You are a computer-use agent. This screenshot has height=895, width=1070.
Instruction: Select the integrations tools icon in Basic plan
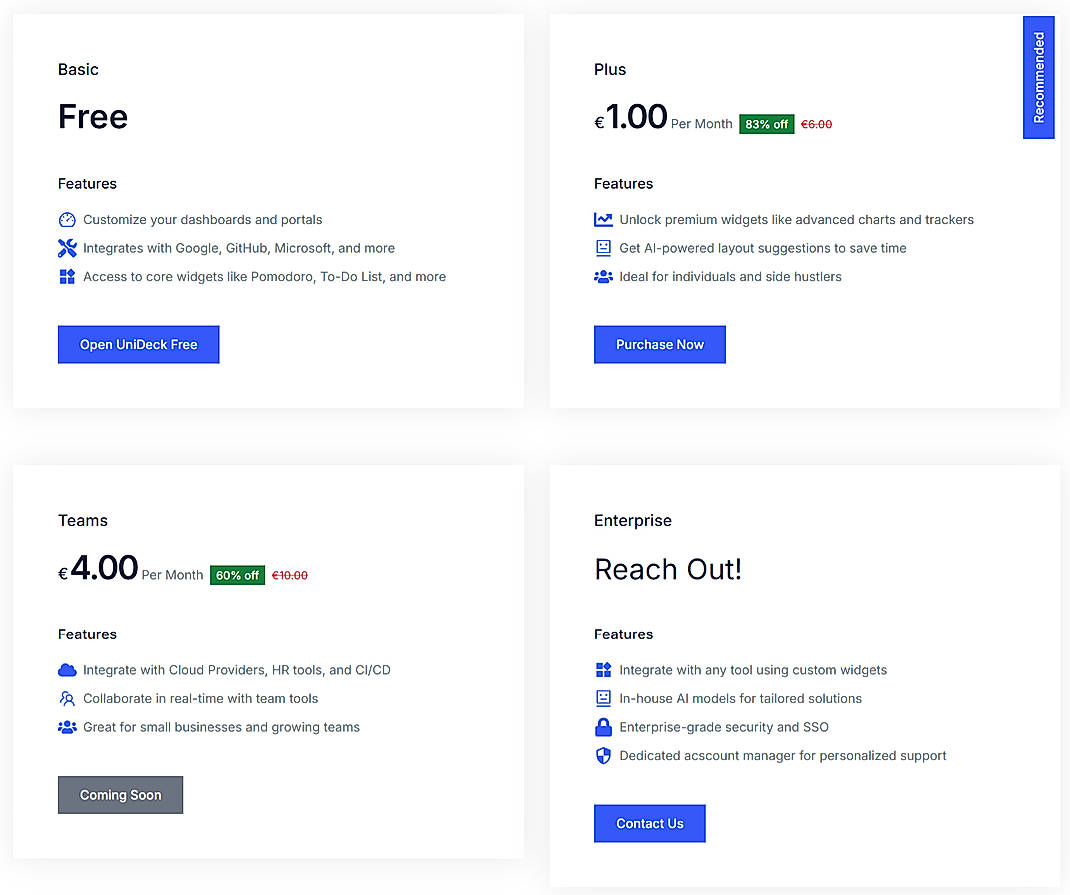67,248
